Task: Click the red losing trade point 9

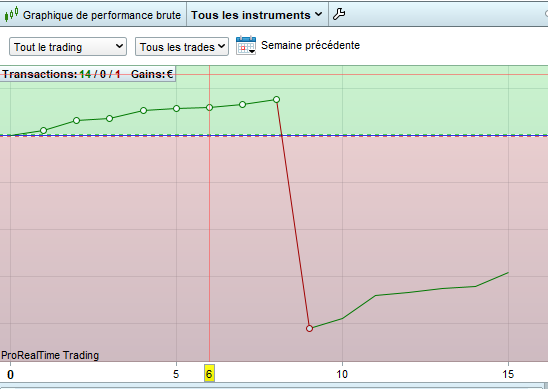Action: point(309,329)
